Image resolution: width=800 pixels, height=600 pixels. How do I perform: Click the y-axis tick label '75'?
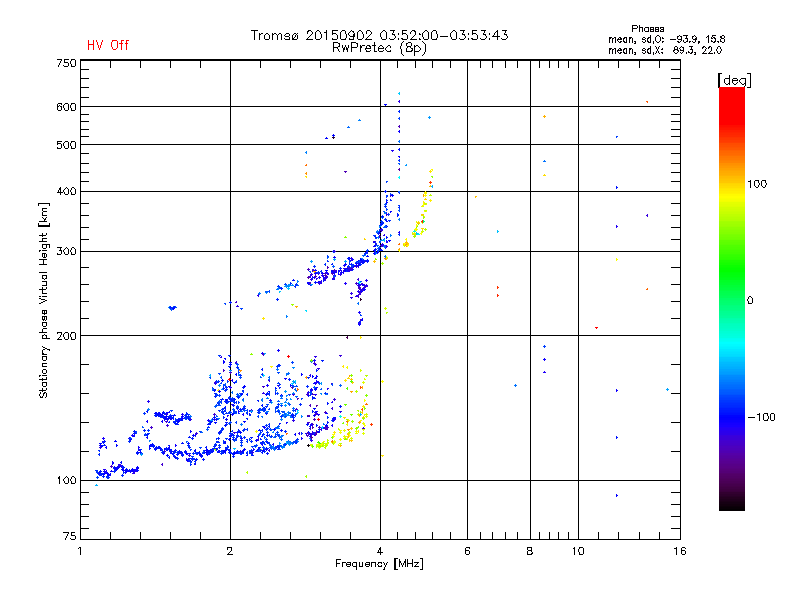70,536
